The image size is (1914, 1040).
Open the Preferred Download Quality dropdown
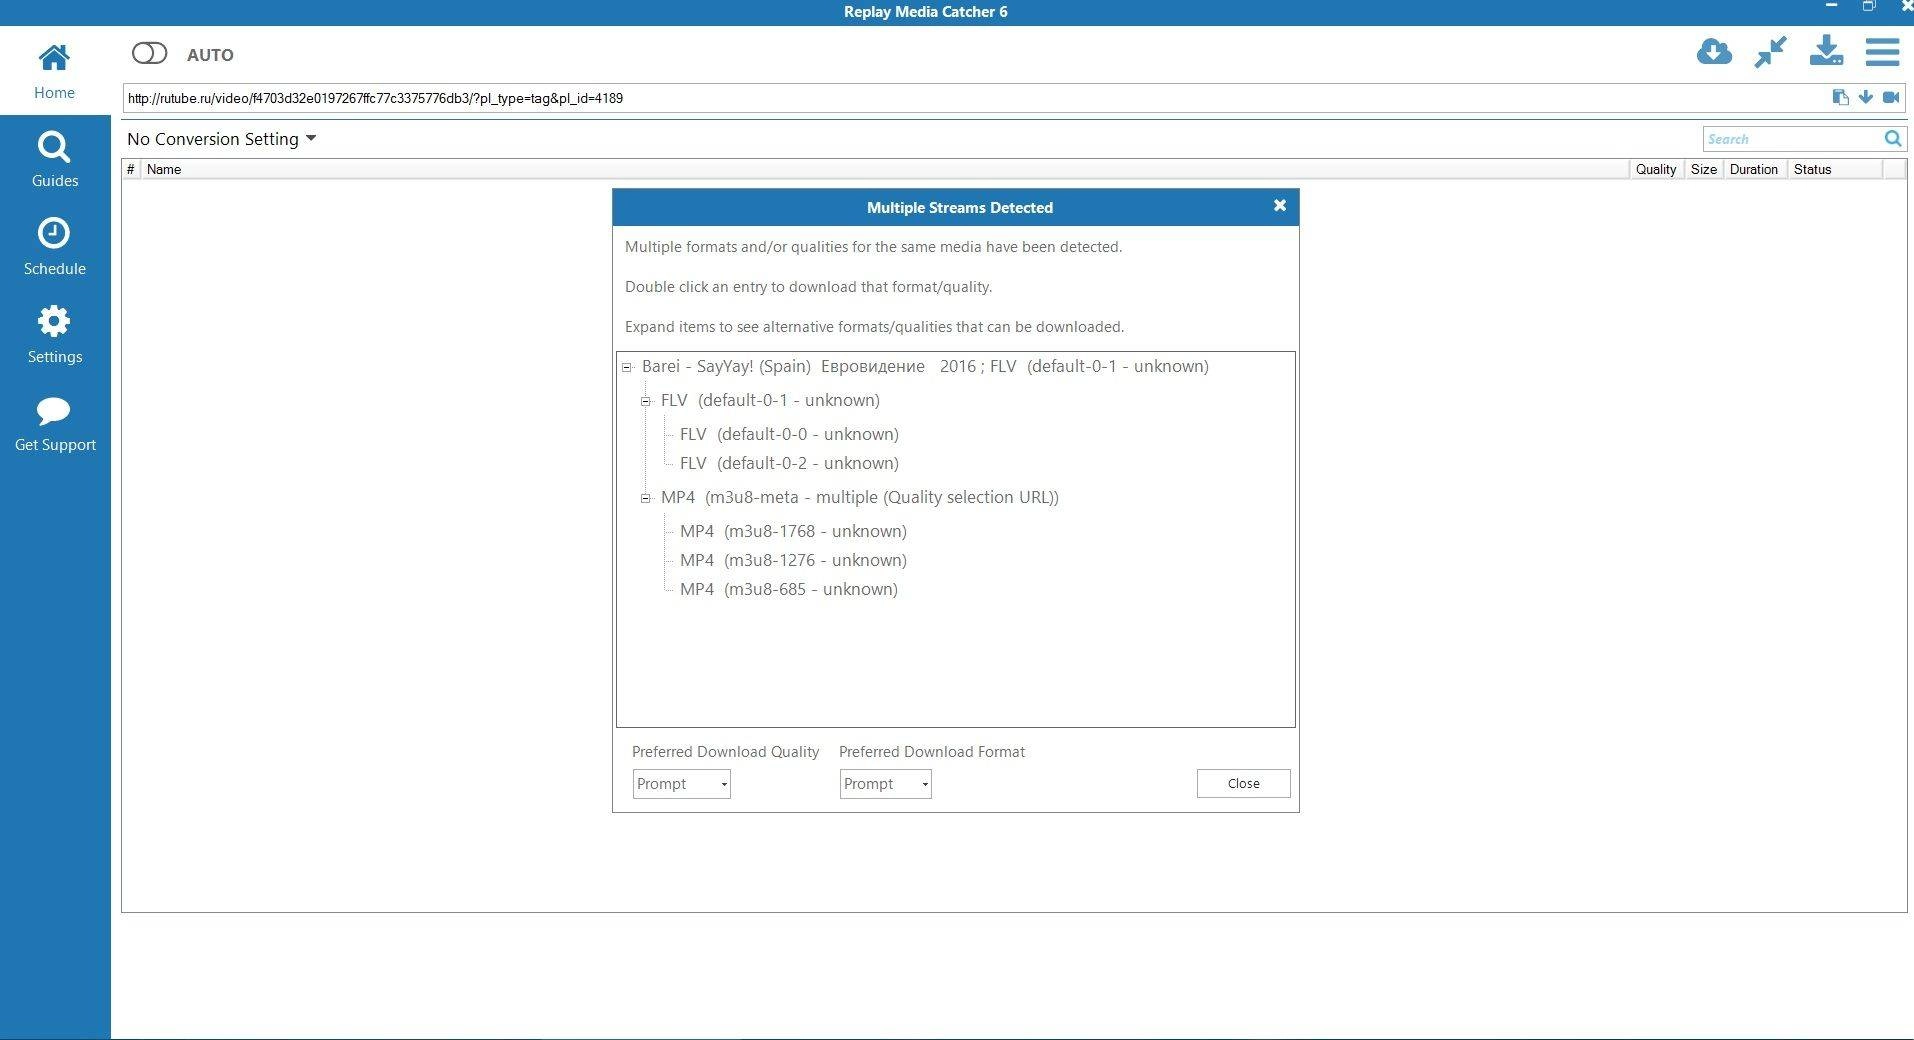point(681,784)
